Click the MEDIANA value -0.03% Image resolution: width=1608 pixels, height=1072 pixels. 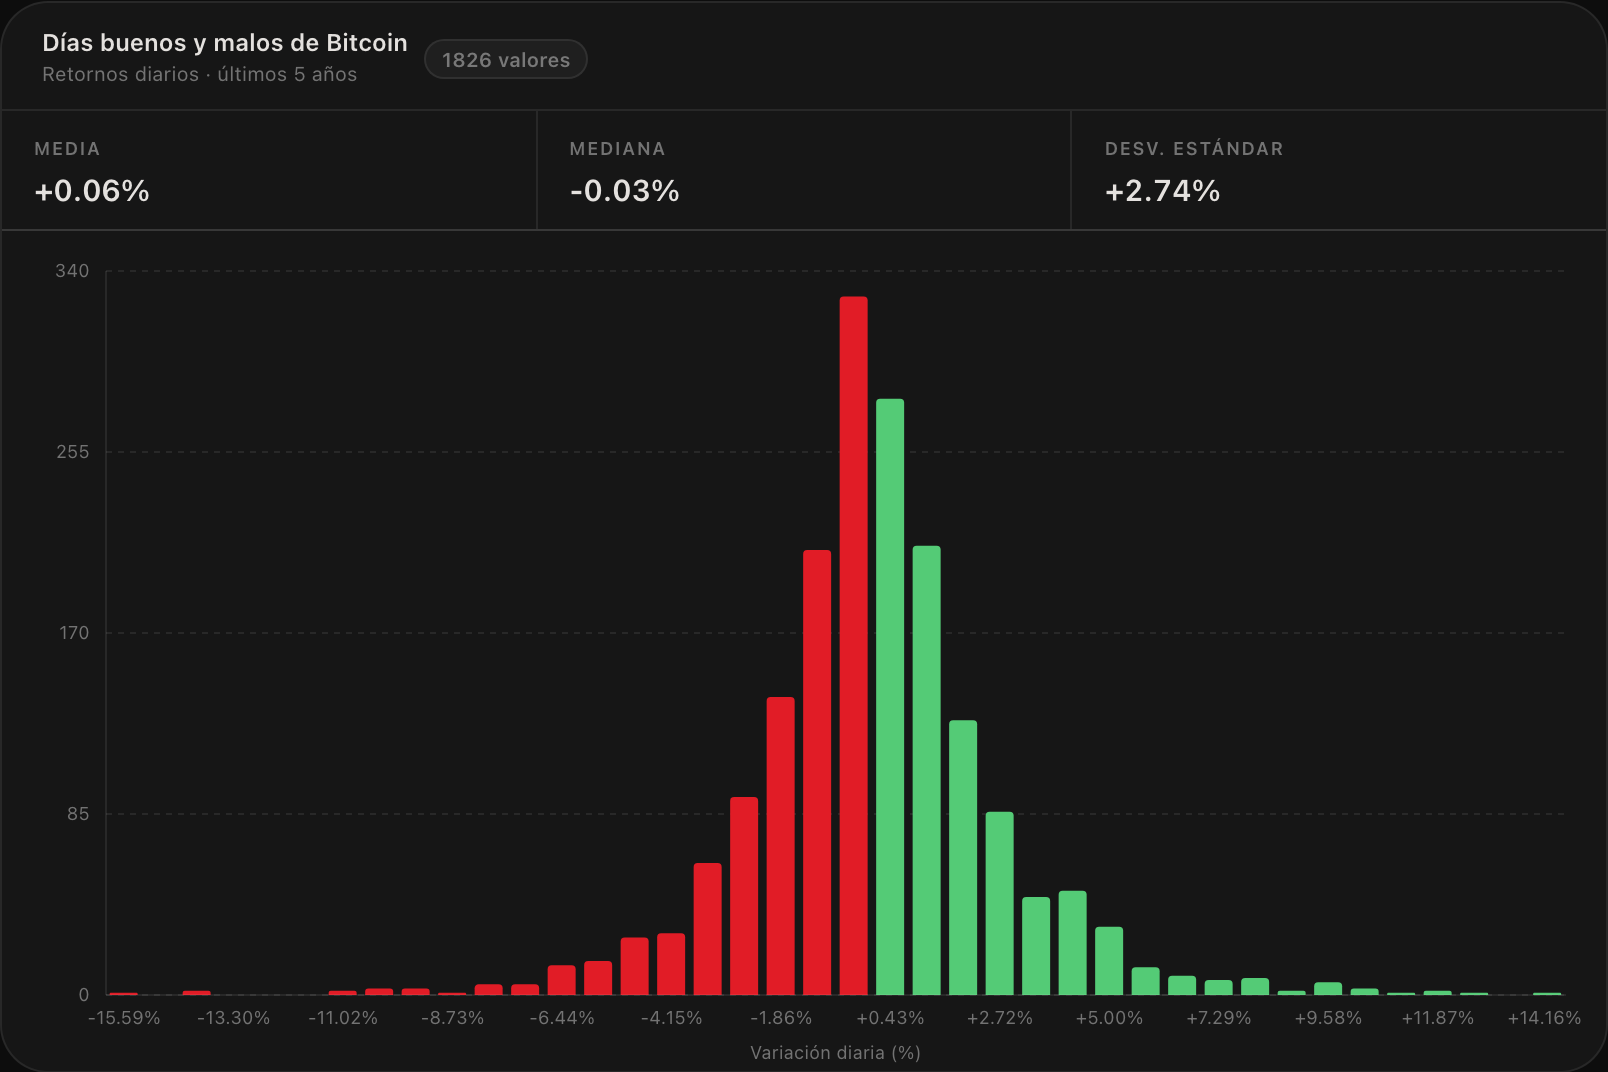pyautogui.click(x=625, y=191)
